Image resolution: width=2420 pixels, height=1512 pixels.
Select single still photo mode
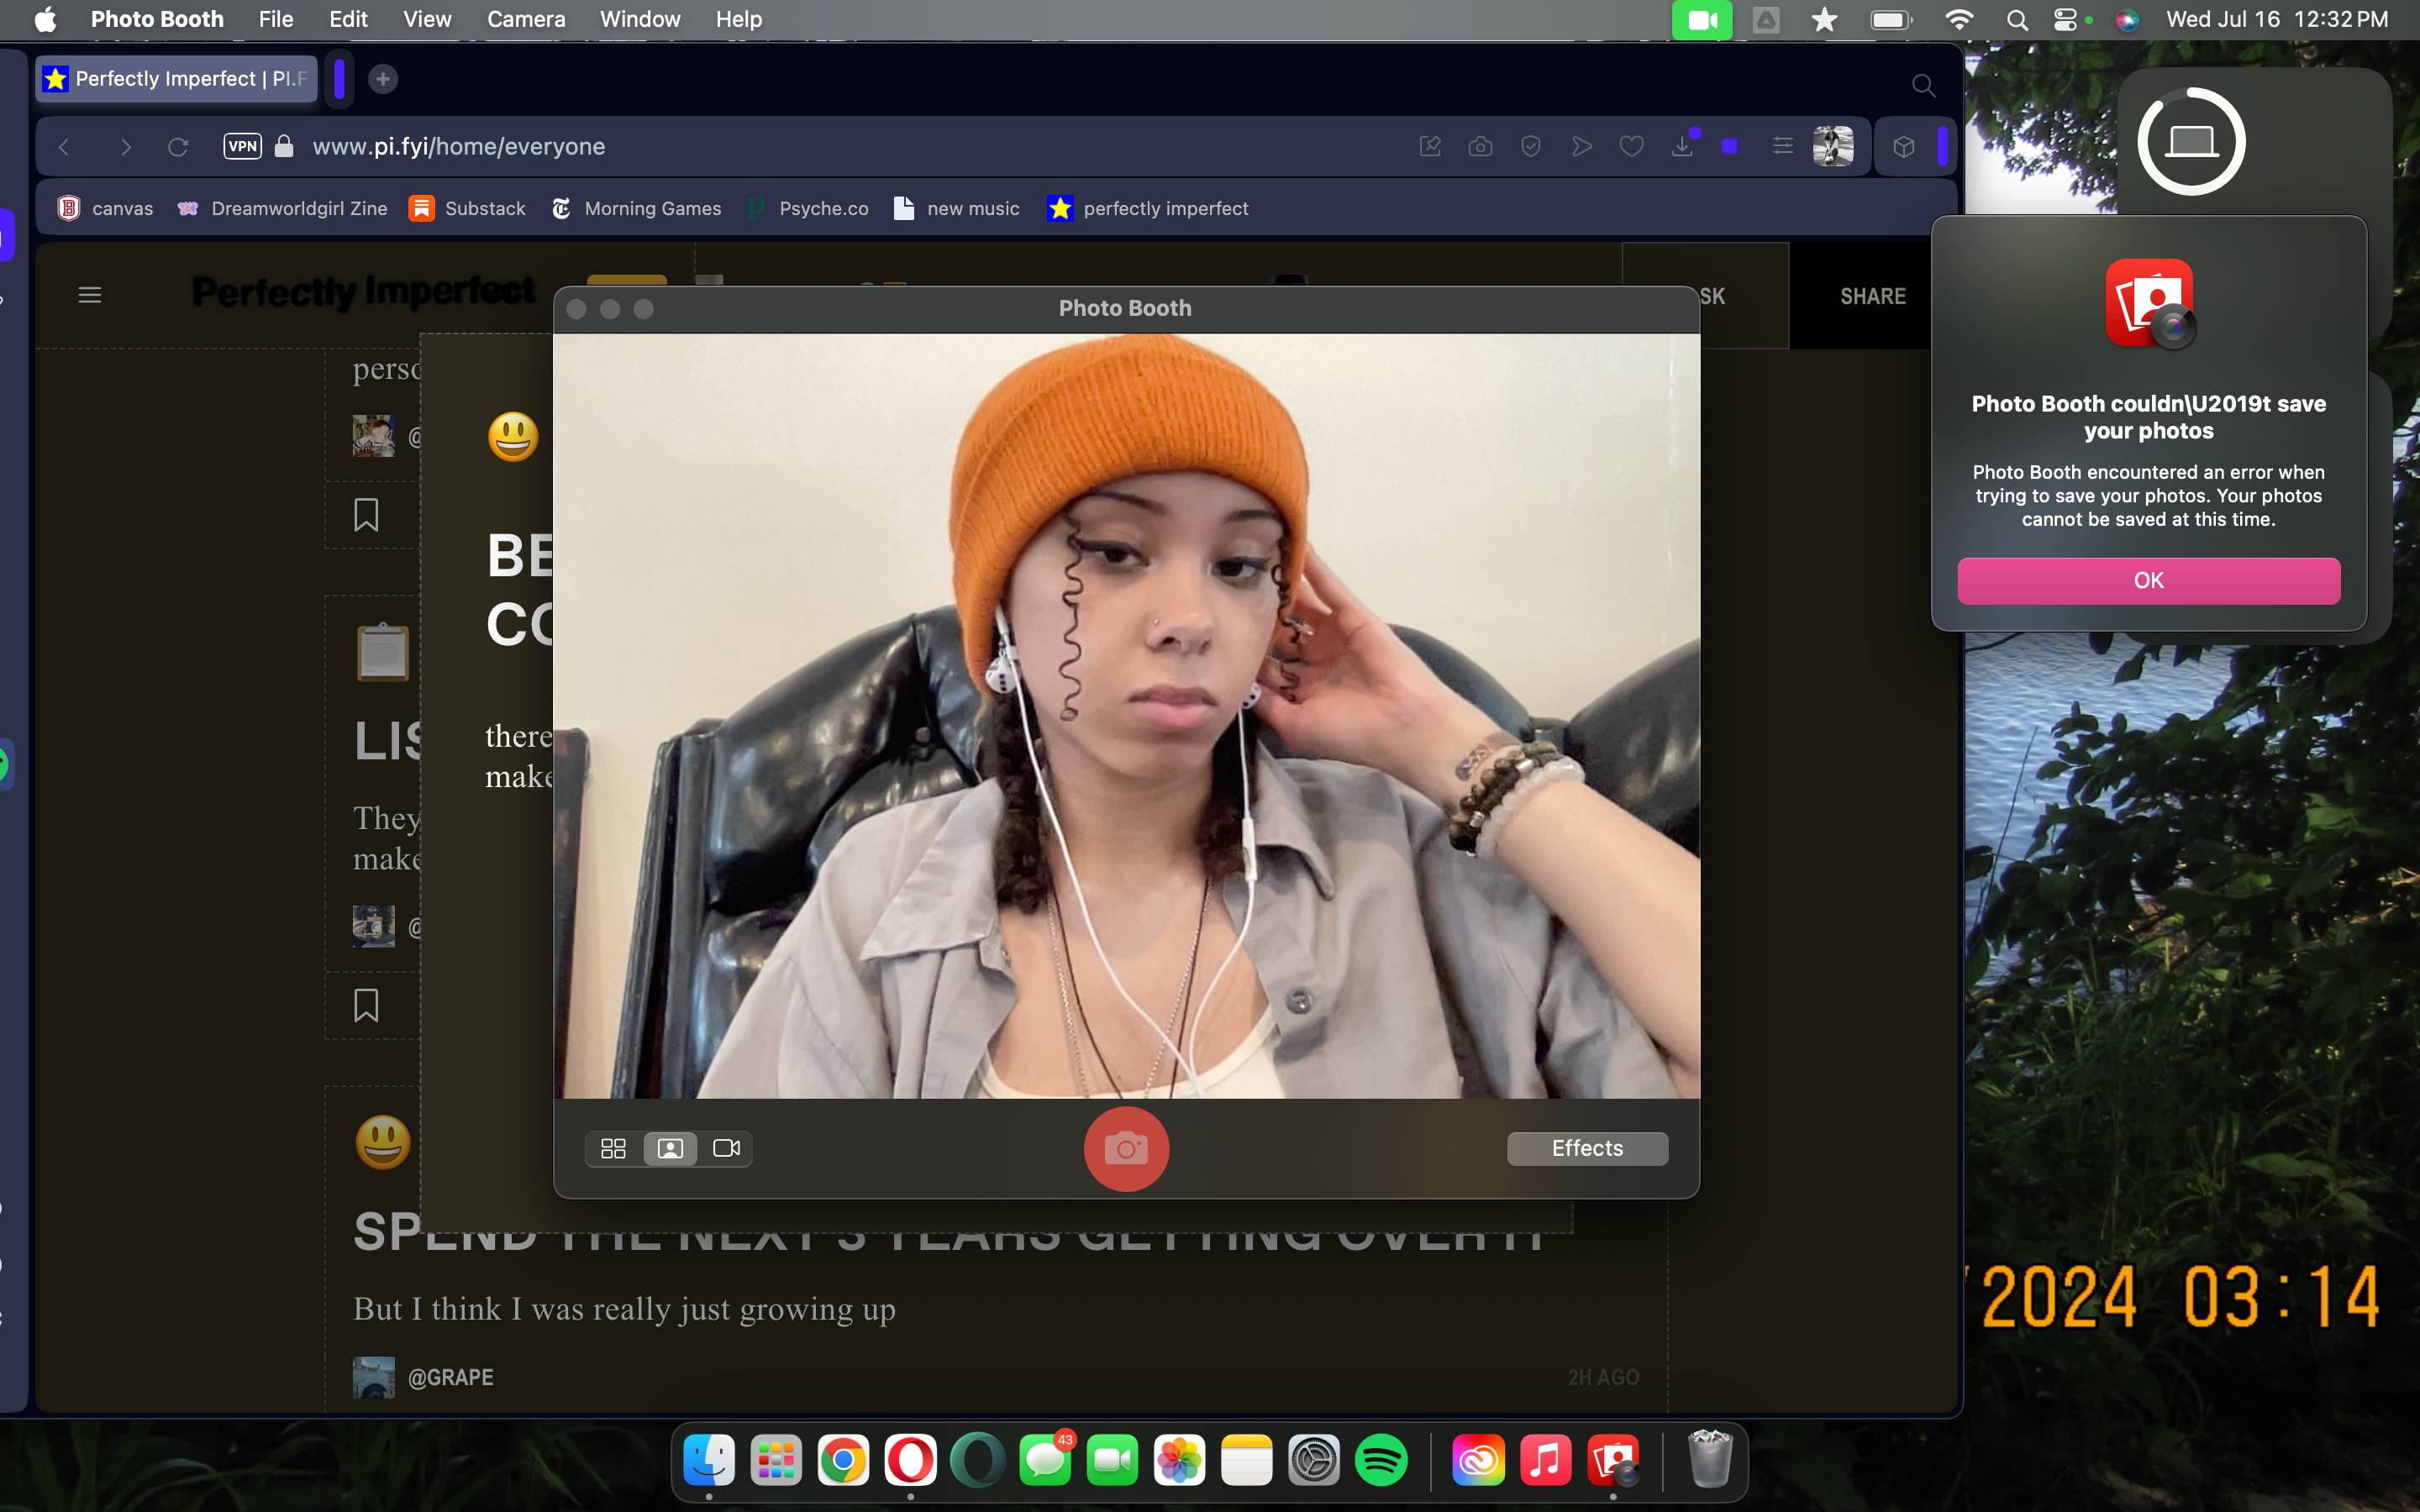[x=670, y=1148]
